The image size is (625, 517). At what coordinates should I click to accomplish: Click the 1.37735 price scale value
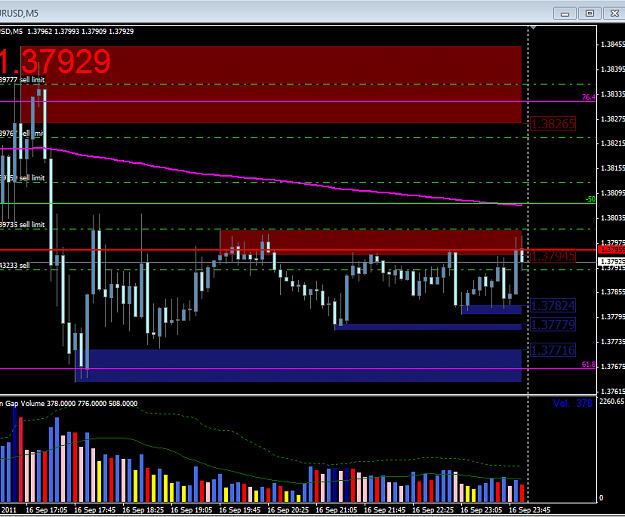pyautogui.click(x=612, y=342)
